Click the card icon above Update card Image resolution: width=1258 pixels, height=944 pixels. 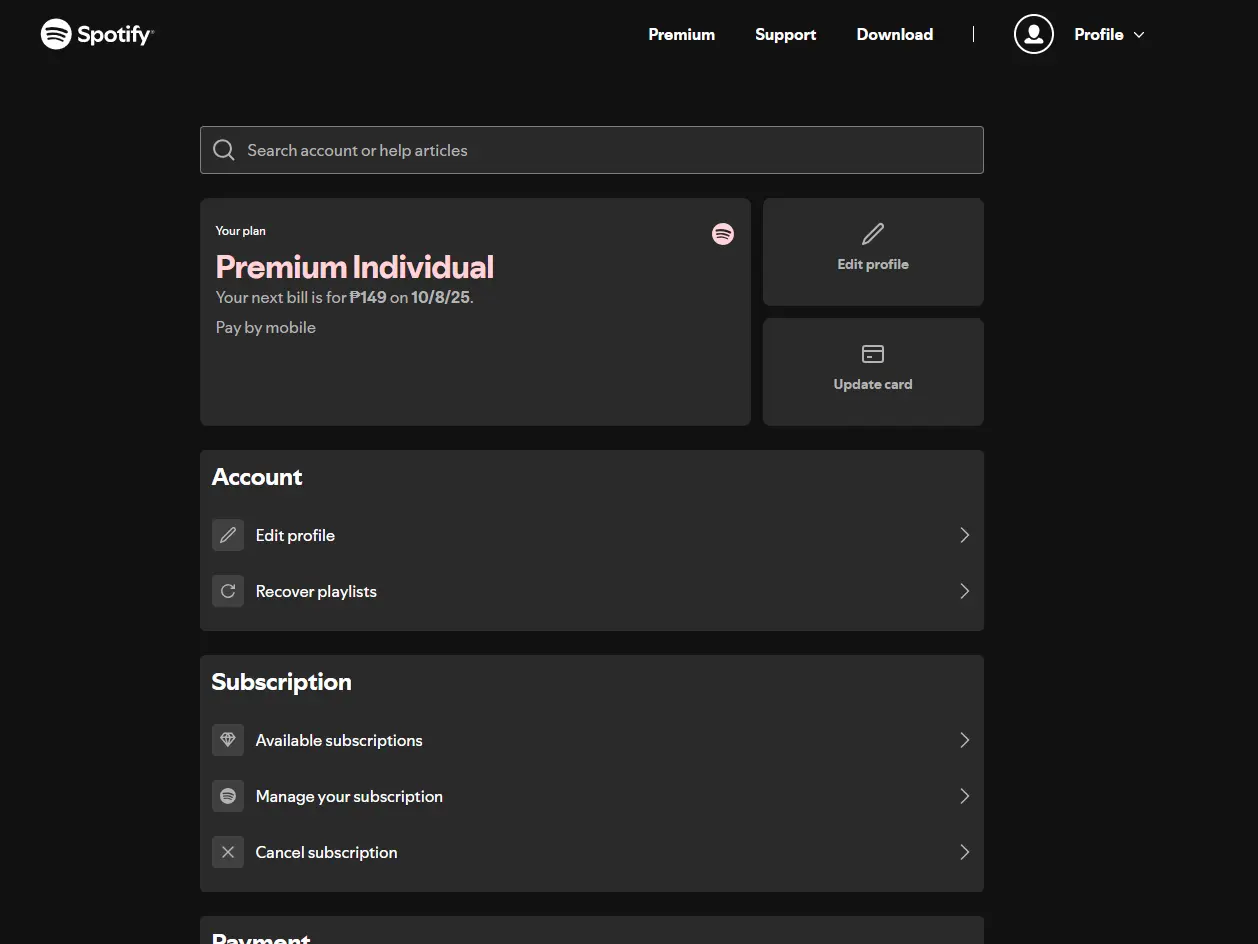tap(873, 354)
